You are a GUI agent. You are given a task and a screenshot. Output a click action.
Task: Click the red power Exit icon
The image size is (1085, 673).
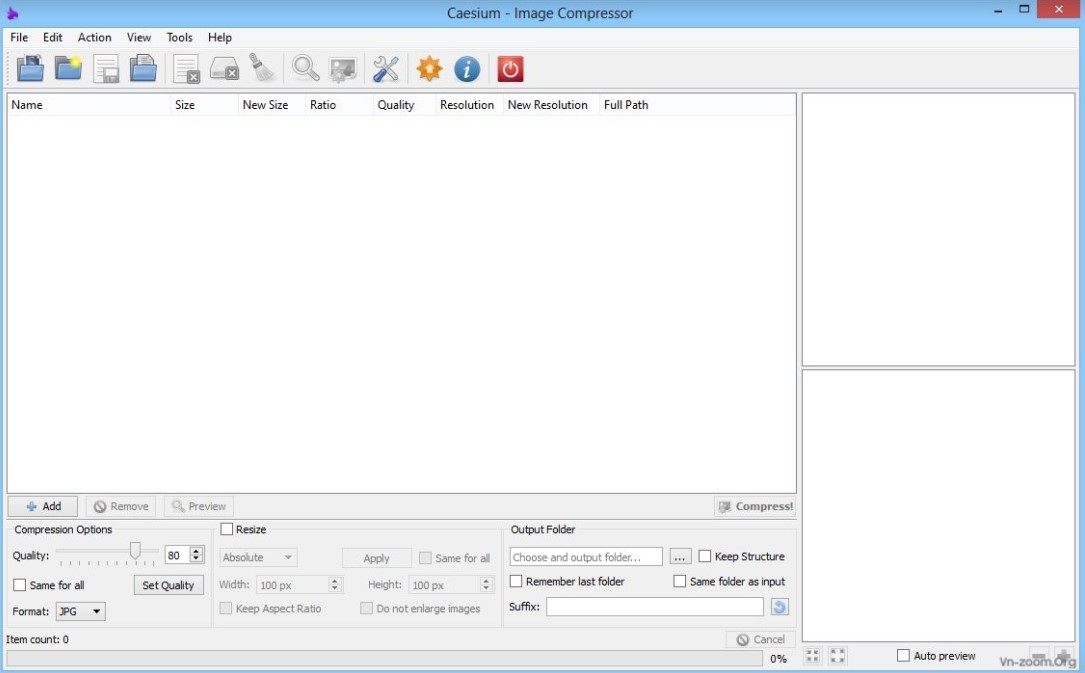pyautogui.click(x=510, y=68)
